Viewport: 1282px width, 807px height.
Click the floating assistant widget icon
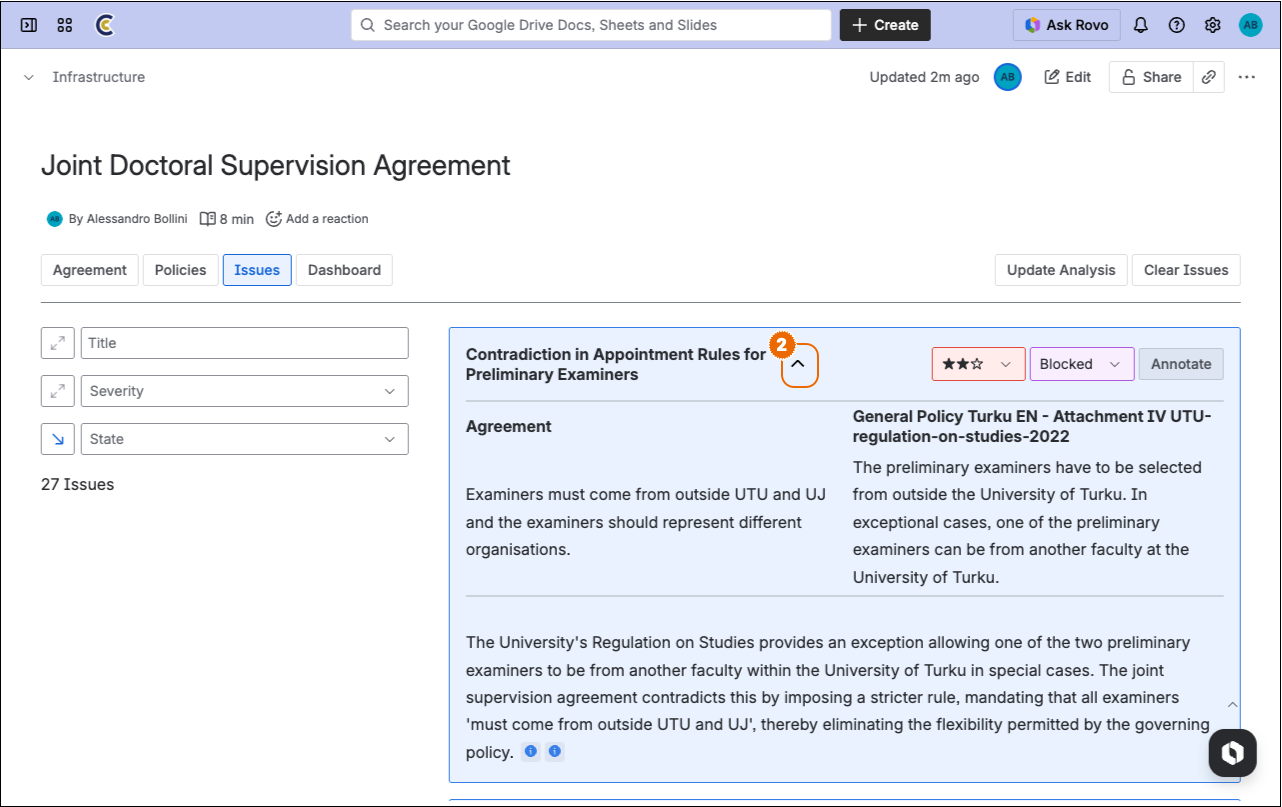(1232, 753)
